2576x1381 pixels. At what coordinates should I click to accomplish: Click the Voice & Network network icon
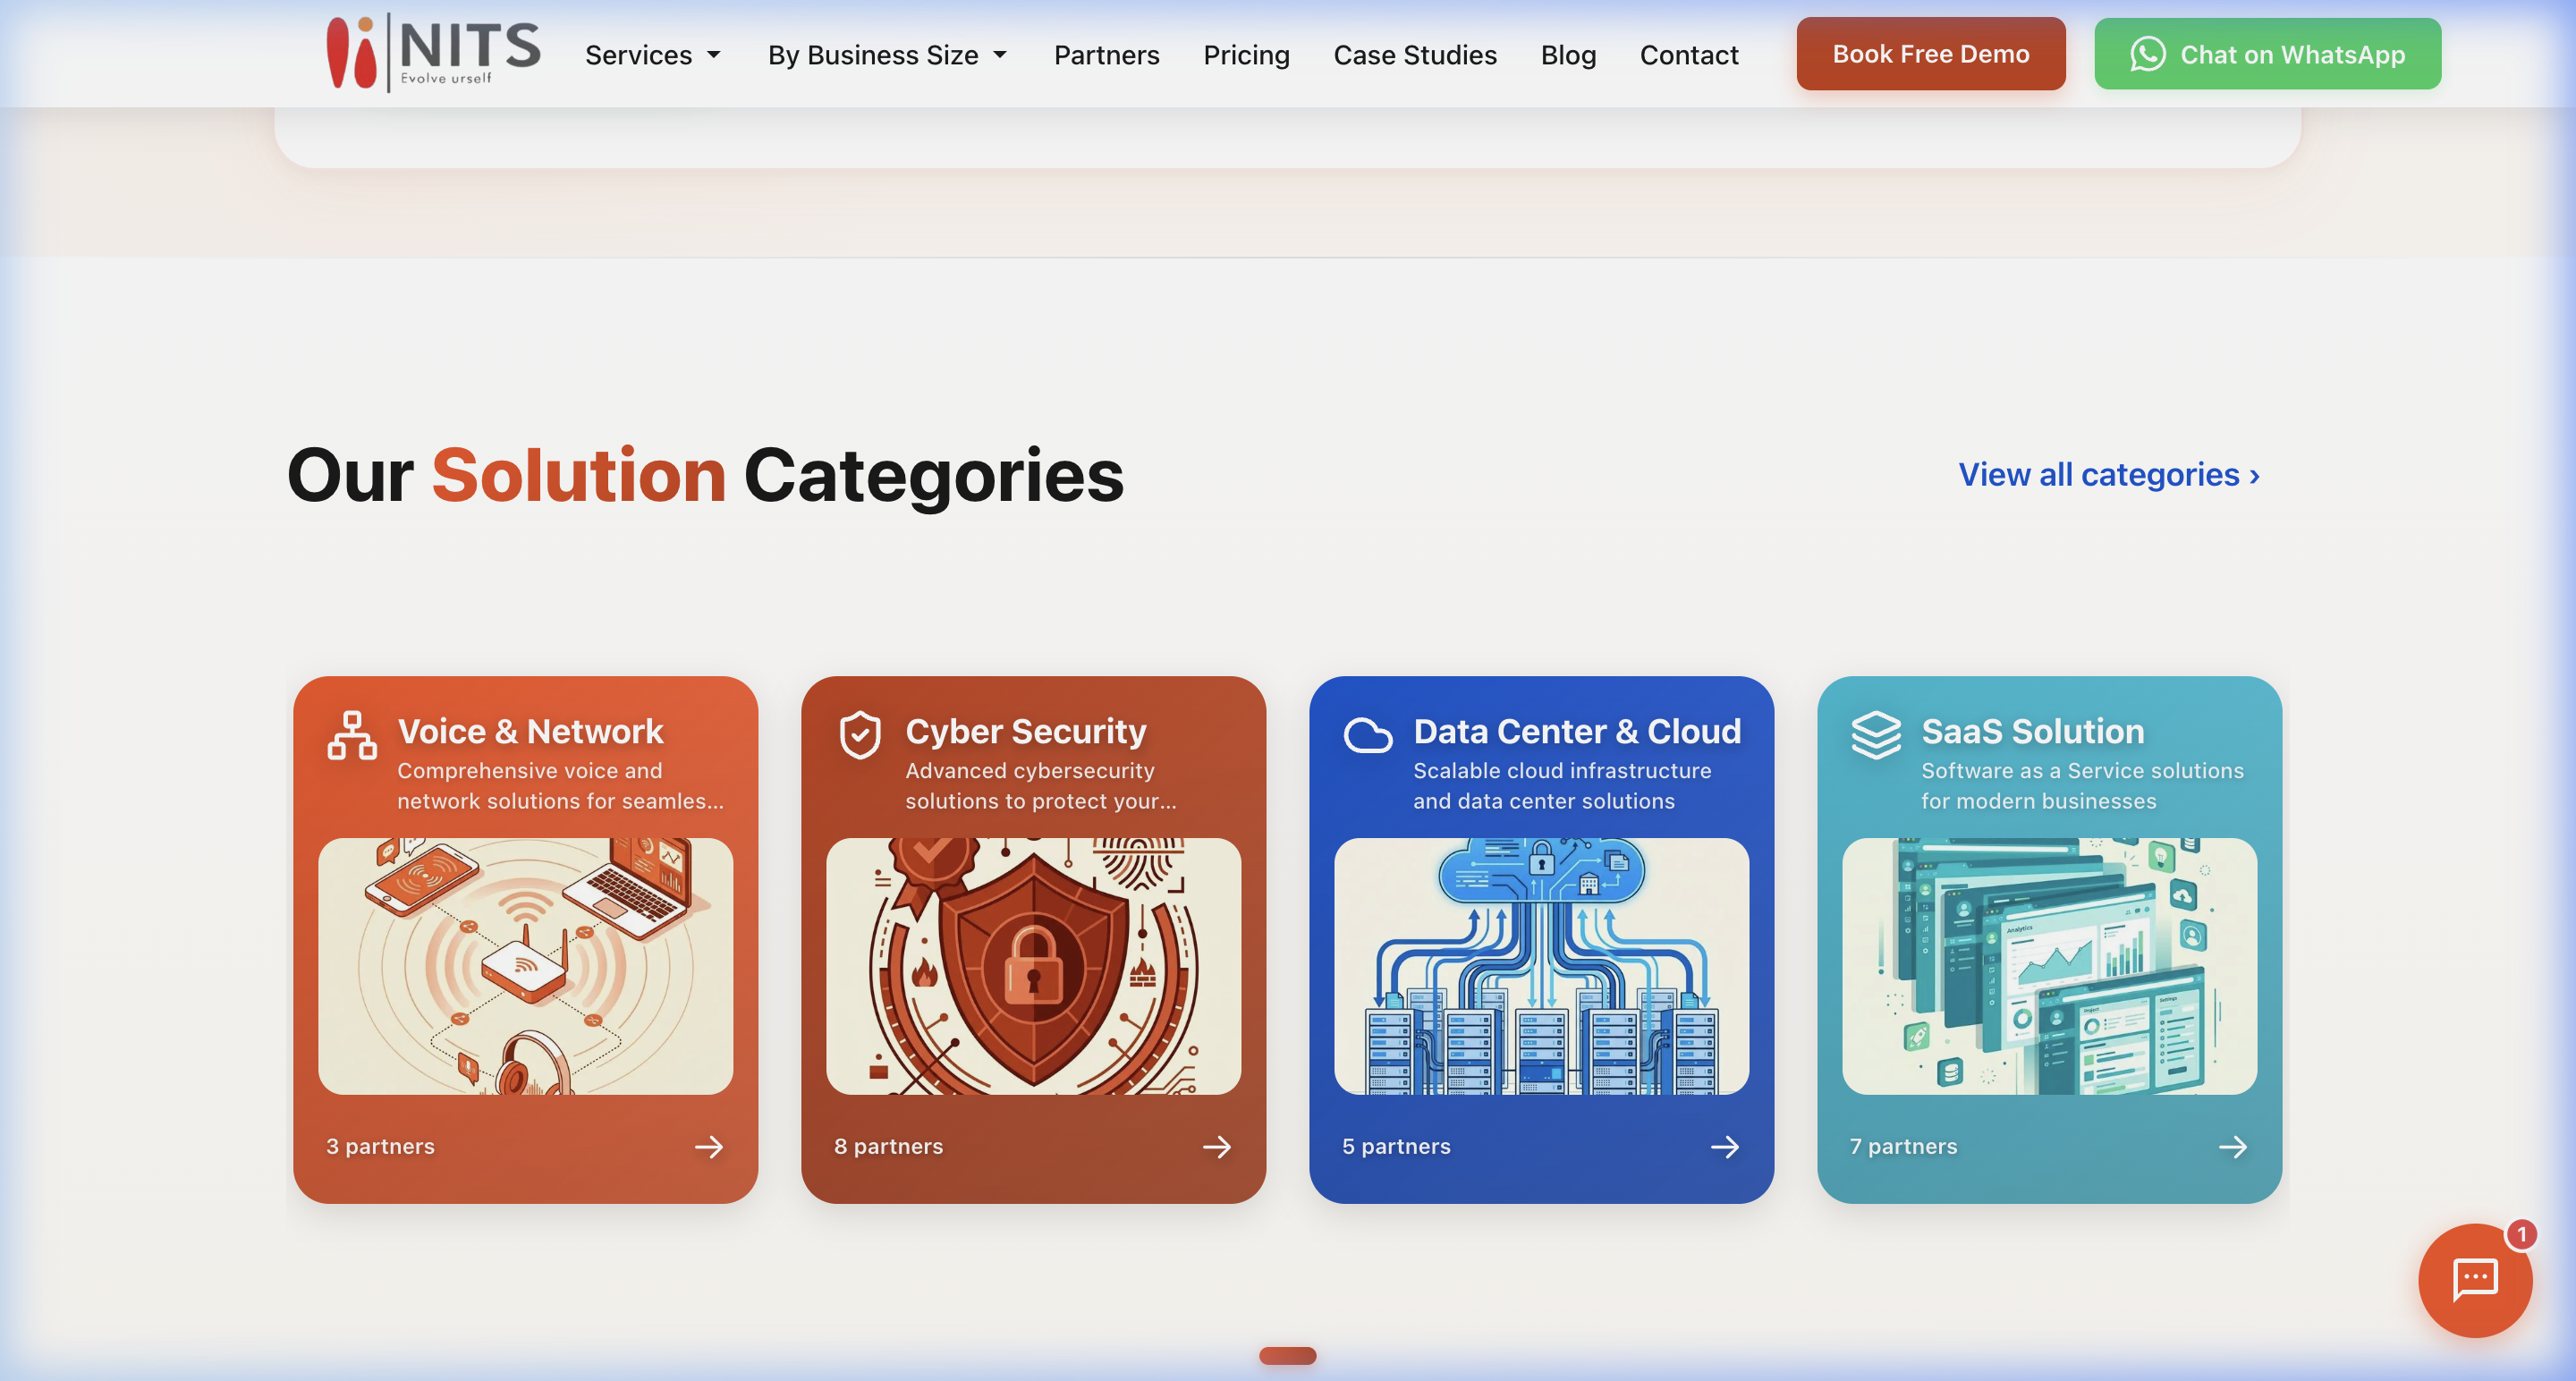[x=352, y=735]
